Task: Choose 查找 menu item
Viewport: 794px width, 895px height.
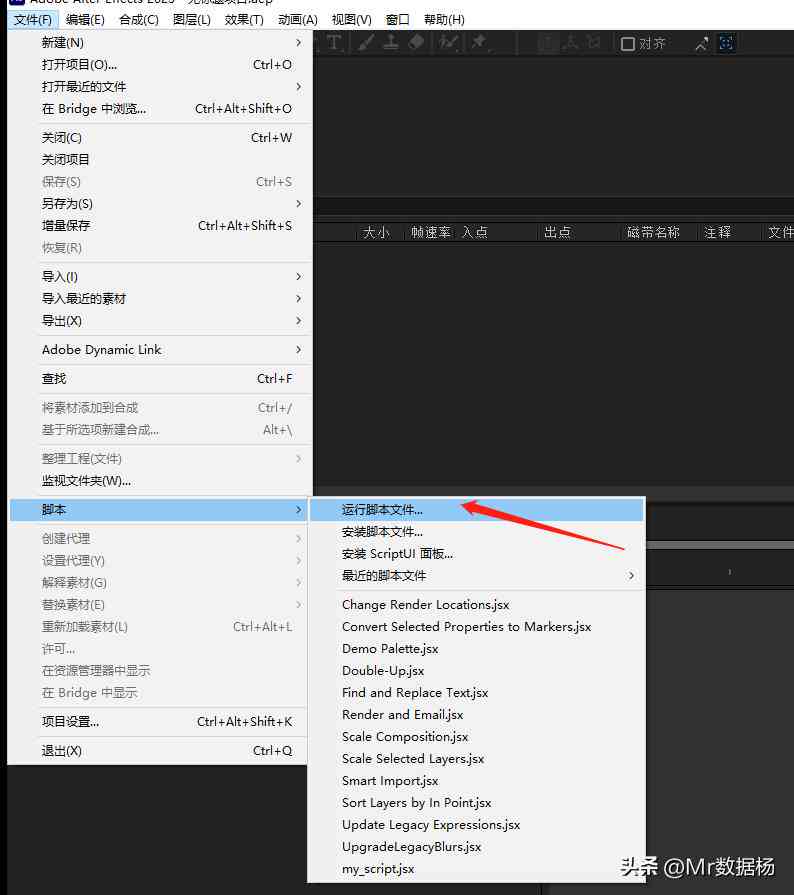Action: (x=160, y=379)
